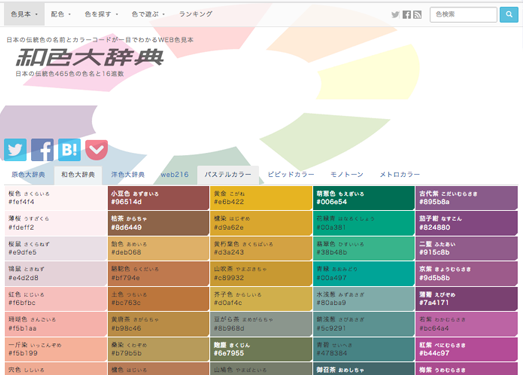523x375 pixels.
Task: Click the 和色大辞典 site logo
Action: [90, 57]
